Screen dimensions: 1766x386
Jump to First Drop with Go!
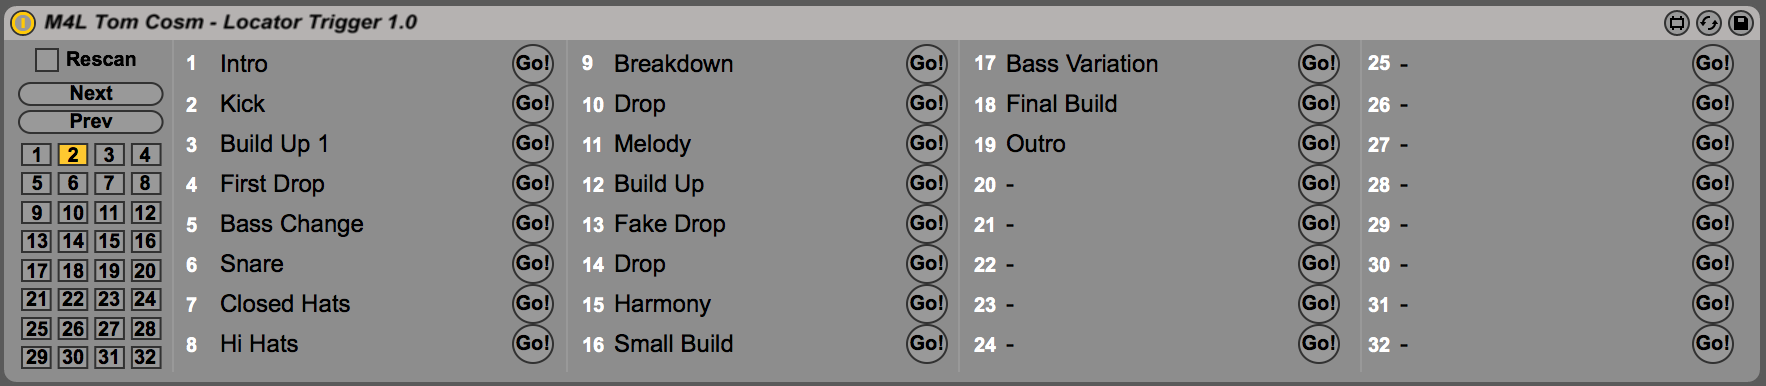(x=533, y=183)
